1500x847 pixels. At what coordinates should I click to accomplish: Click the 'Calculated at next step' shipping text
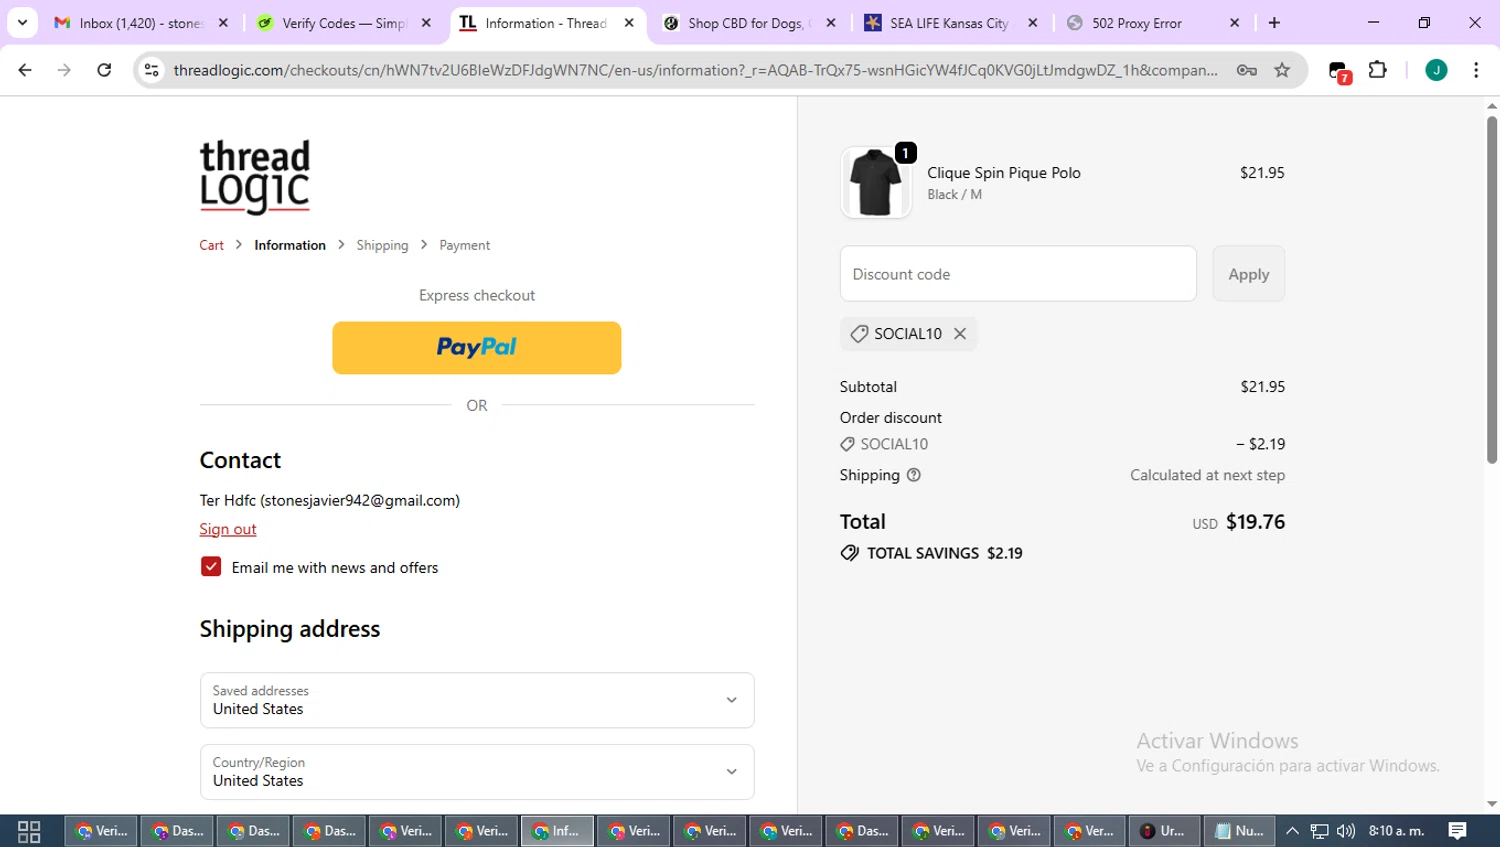click(x=1208, y=475)
